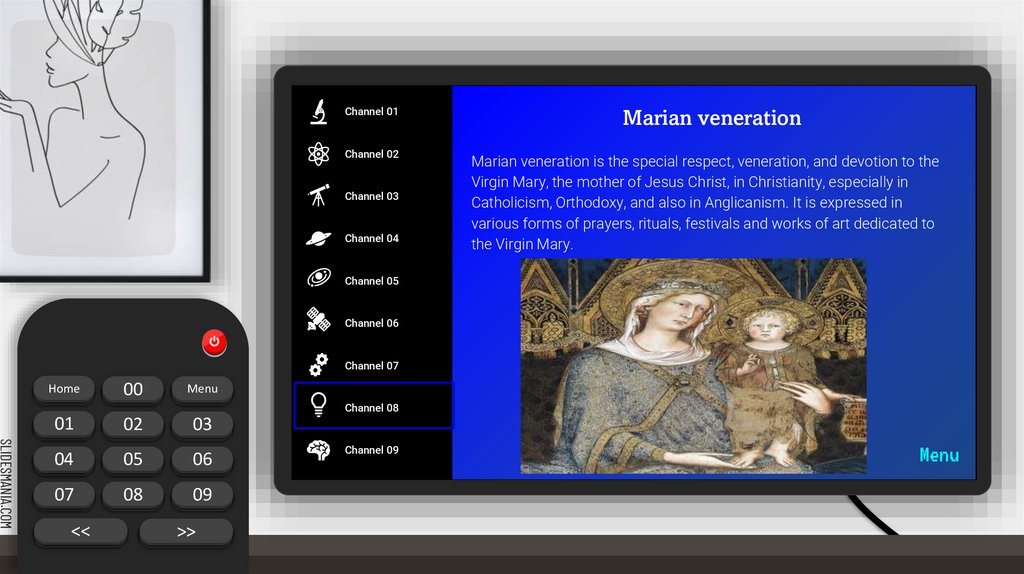Select the Channel 09 label
Image resolution: width=1024 pixels, height=574 pixels.
372,450
